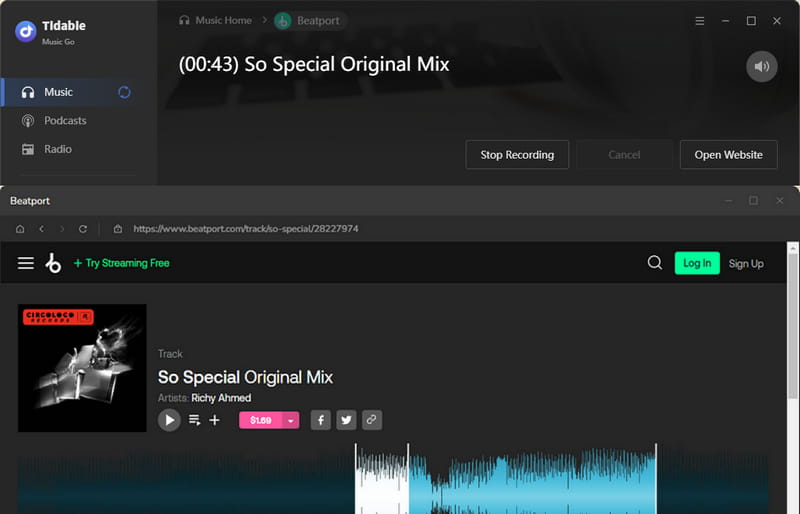
Task: Click the Beatport logo icon
Action: [x=53, y=263]
